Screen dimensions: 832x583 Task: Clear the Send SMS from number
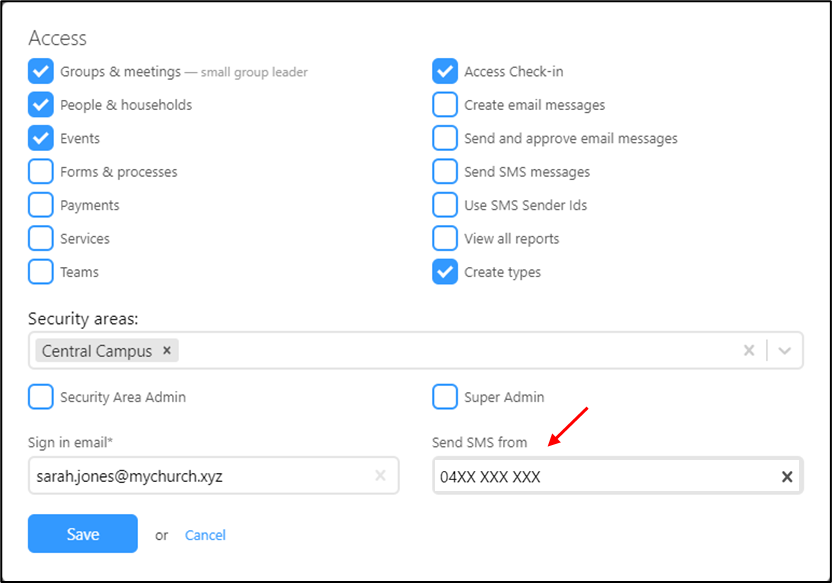point(787,476)
